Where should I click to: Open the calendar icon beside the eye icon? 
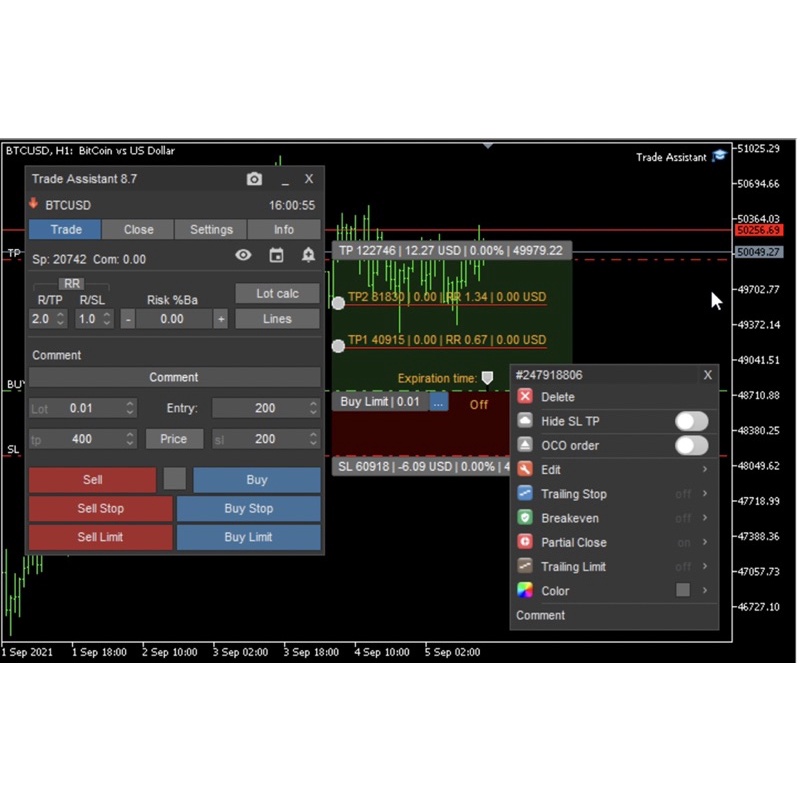click(x=275, y=255)
